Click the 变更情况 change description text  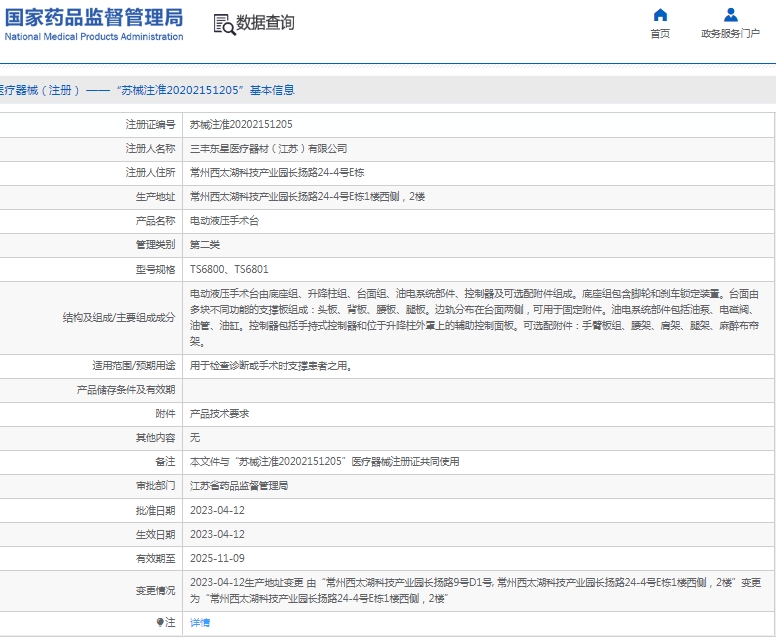(x=475, y=591)
